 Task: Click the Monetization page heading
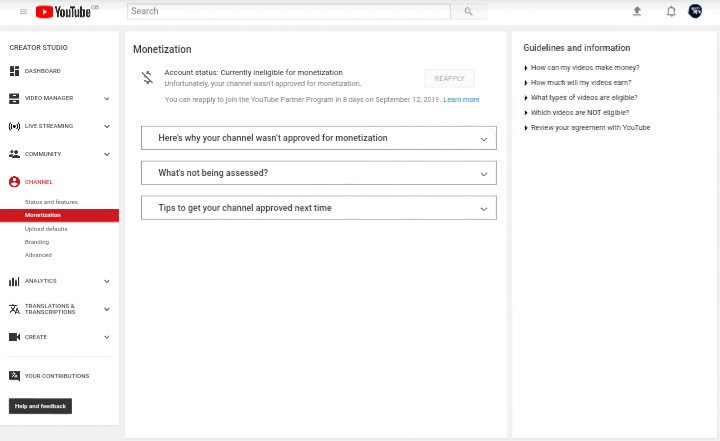162,49
